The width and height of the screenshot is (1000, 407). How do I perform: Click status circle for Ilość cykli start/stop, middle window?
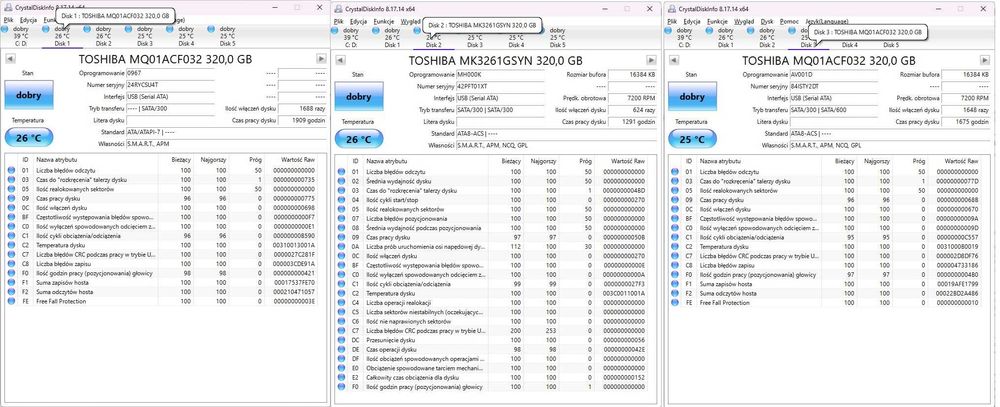coord(341,200)
